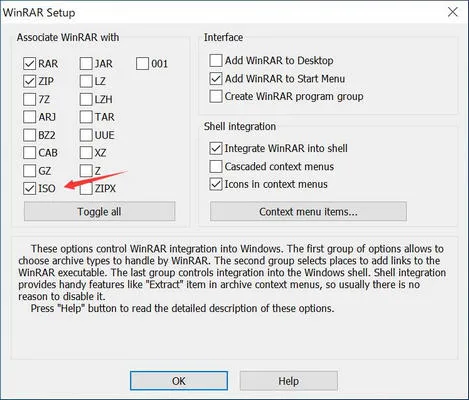Select the GZ checkbox
The height and width of the screenshot is (400, 469).
30,171
